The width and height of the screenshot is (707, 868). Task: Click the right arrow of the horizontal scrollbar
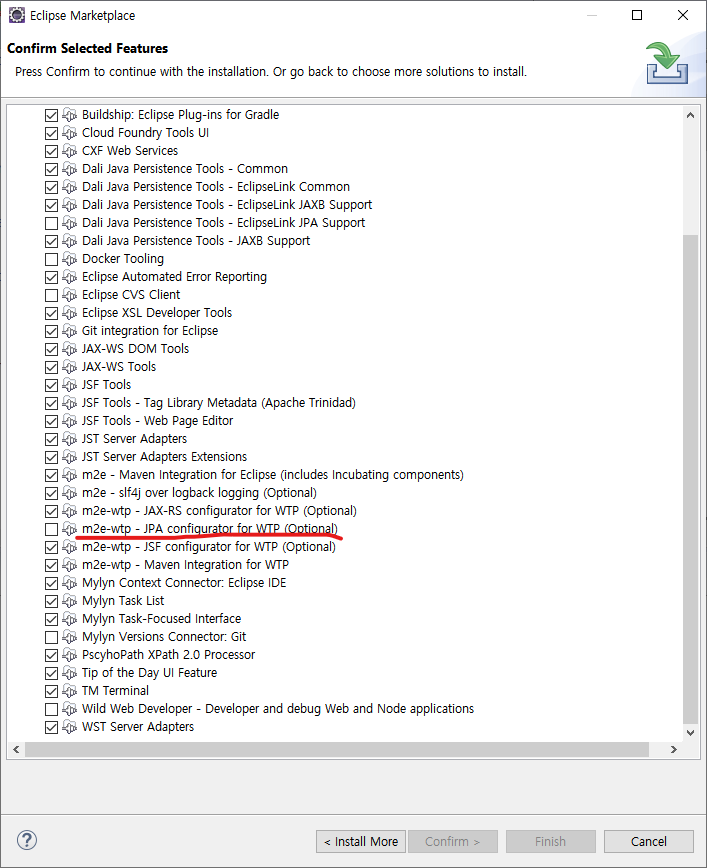[x=673, y=750]
